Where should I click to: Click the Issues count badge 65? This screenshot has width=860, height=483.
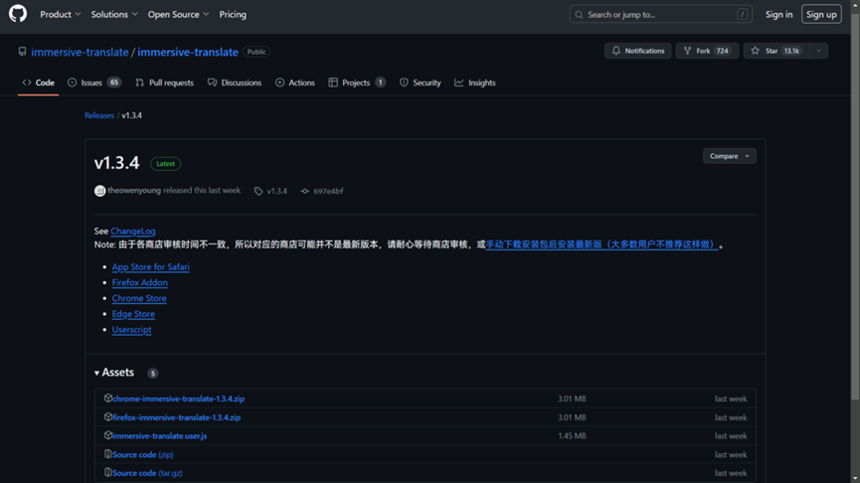pyautogui.click(x=114, y=83)
